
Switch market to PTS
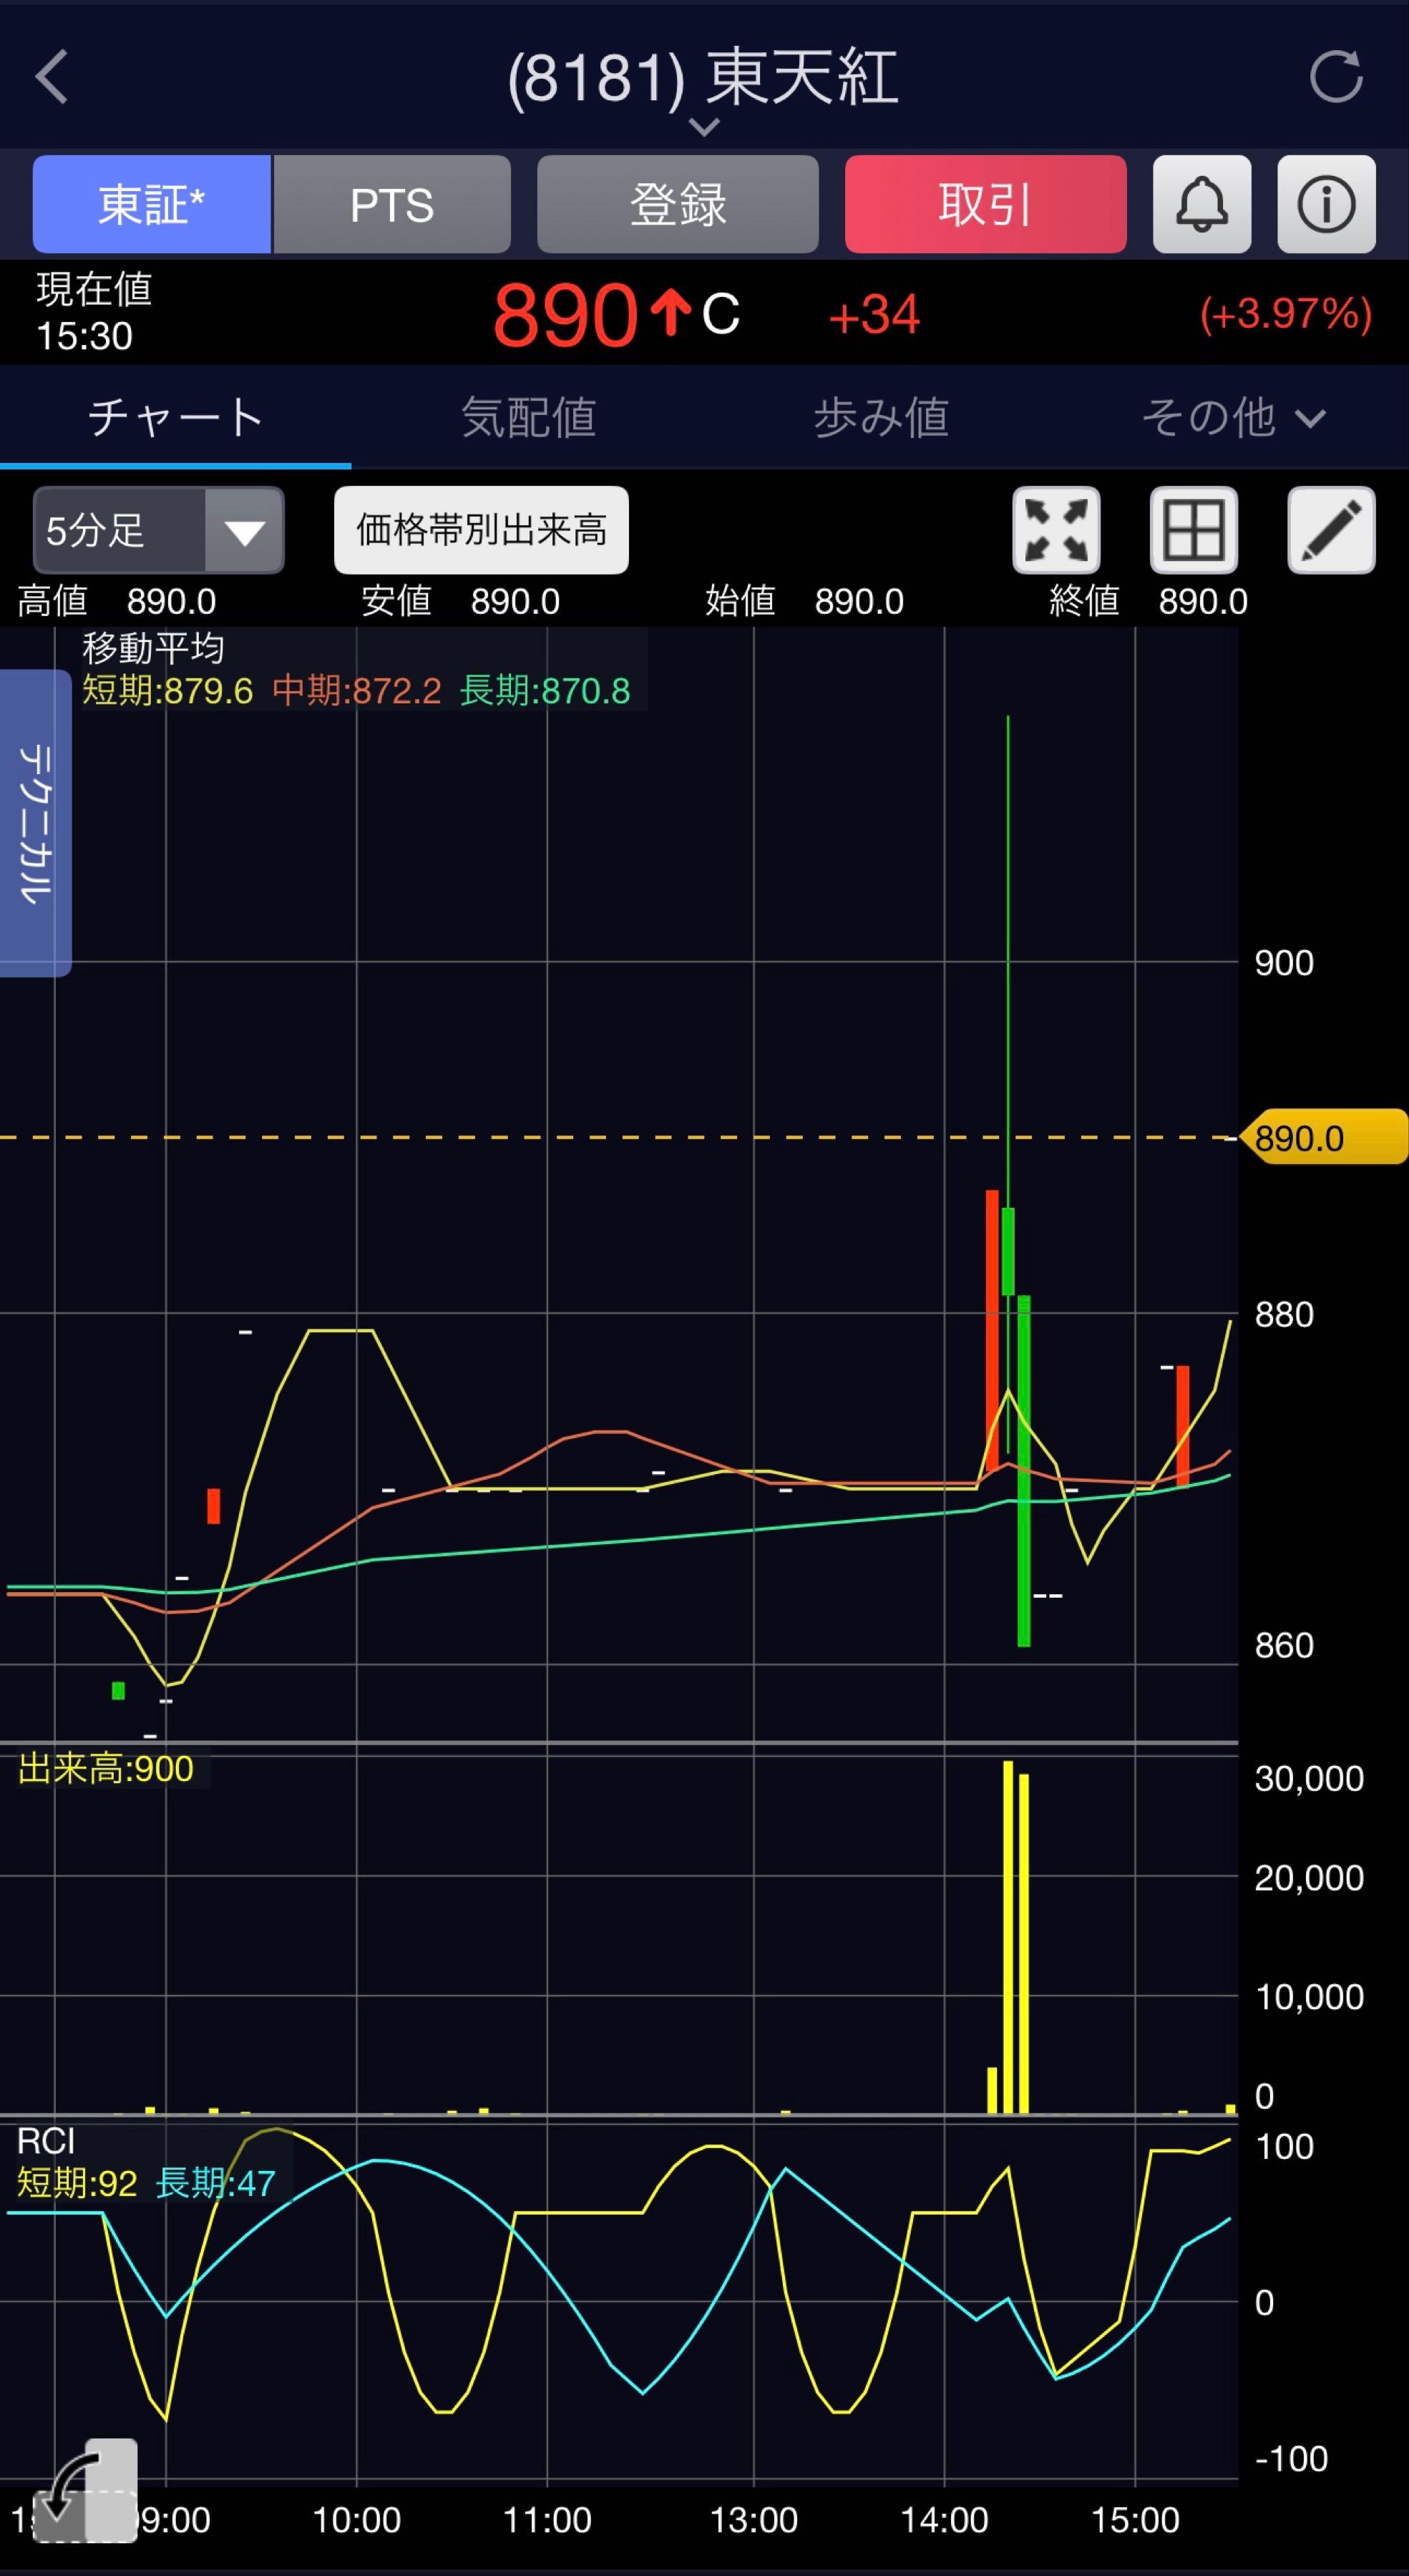point(392,204)
